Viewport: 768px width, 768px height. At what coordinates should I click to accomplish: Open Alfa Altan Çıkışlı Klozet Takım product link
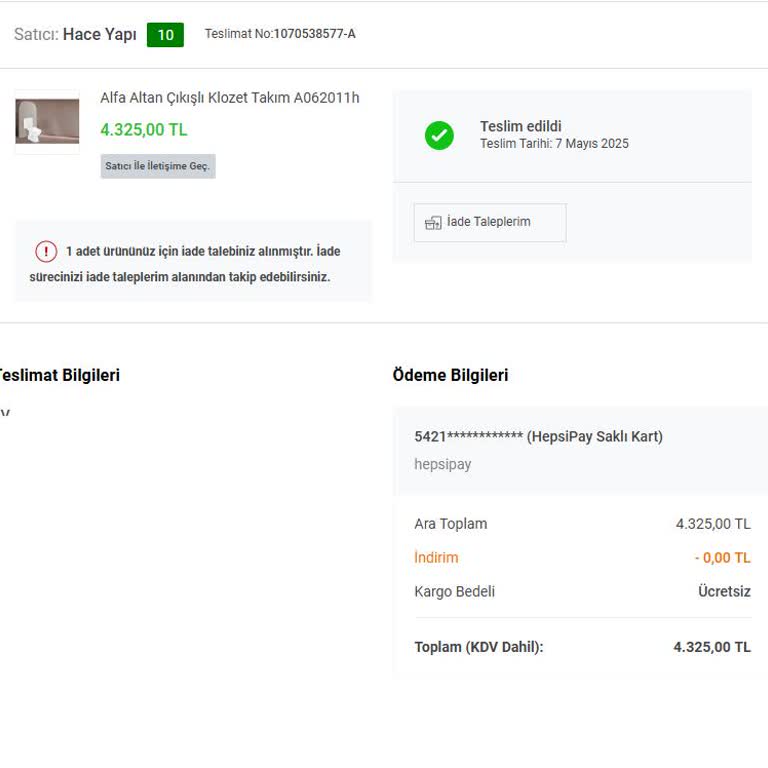point(229,98)
